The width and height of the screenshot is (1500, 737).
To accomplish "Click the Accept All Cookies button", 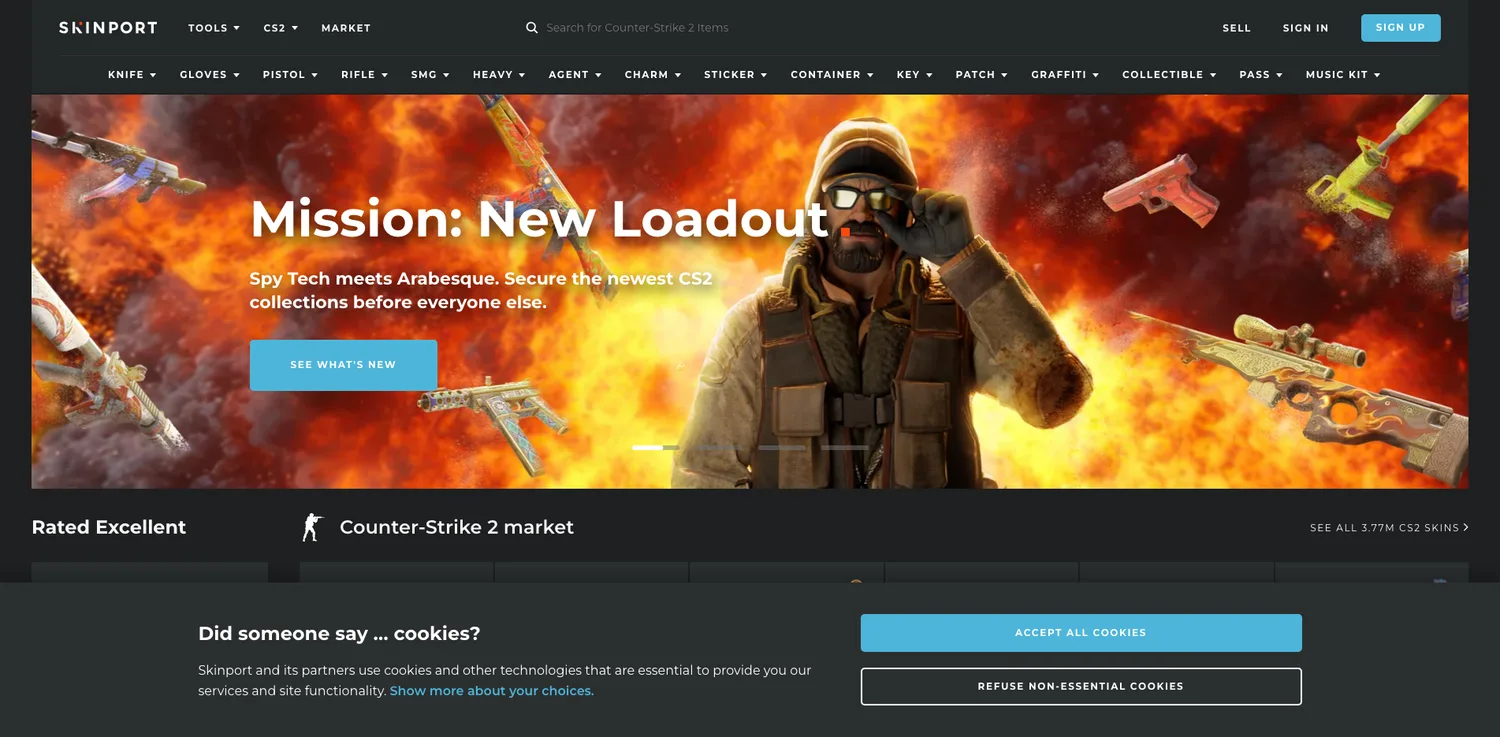I will point(1081,633).
